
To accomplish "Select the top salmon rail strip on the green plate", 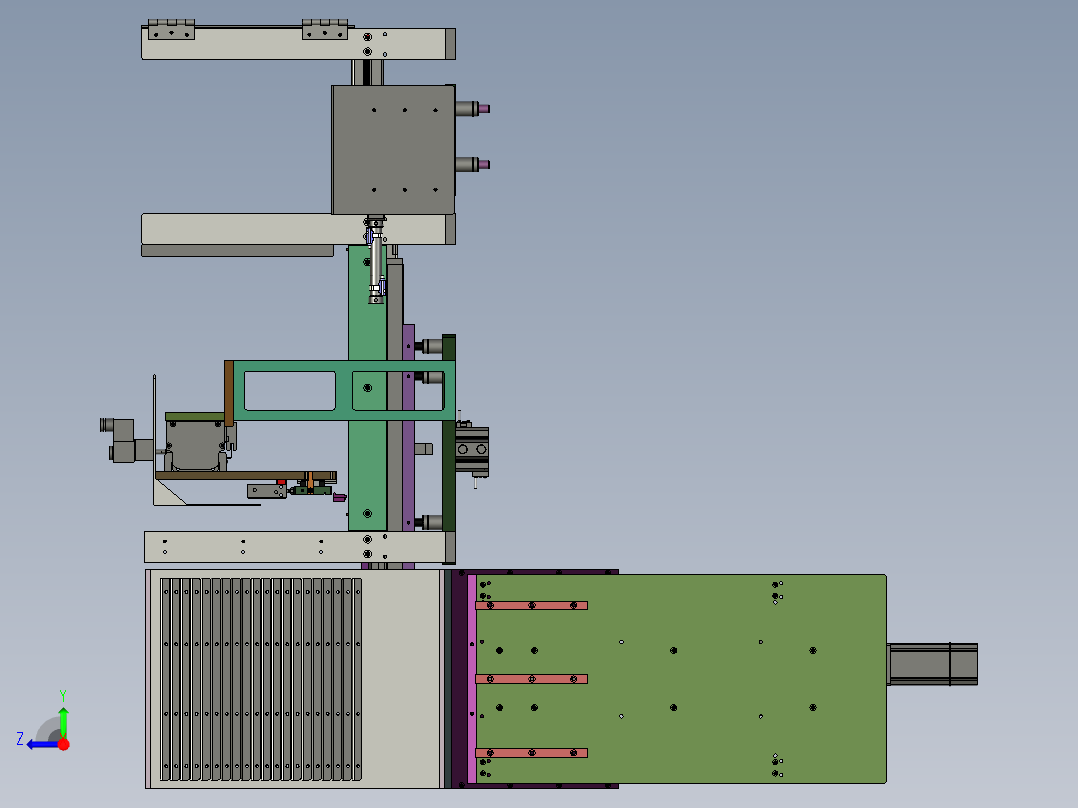I will pyautogui.click(x=531, y=606).
